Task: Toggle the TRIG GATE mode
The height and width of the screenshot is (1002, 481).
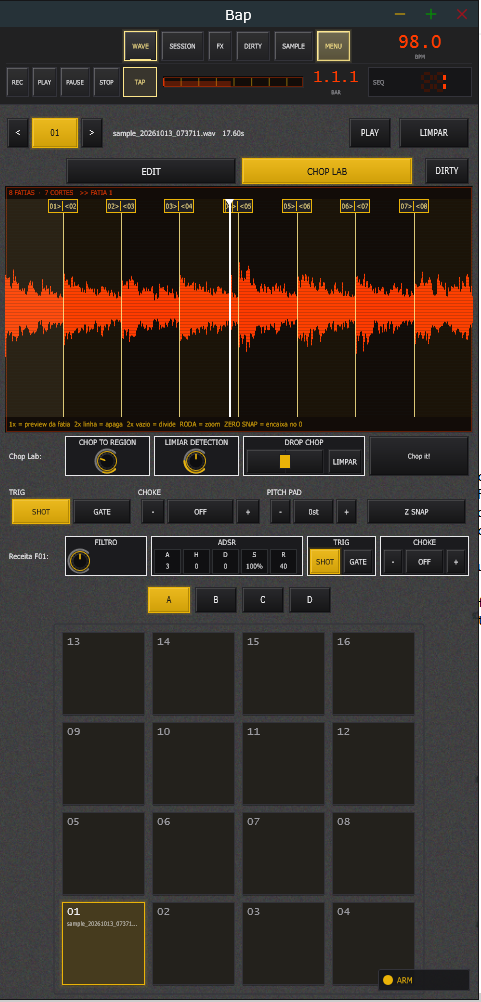Action: [102, 512]
